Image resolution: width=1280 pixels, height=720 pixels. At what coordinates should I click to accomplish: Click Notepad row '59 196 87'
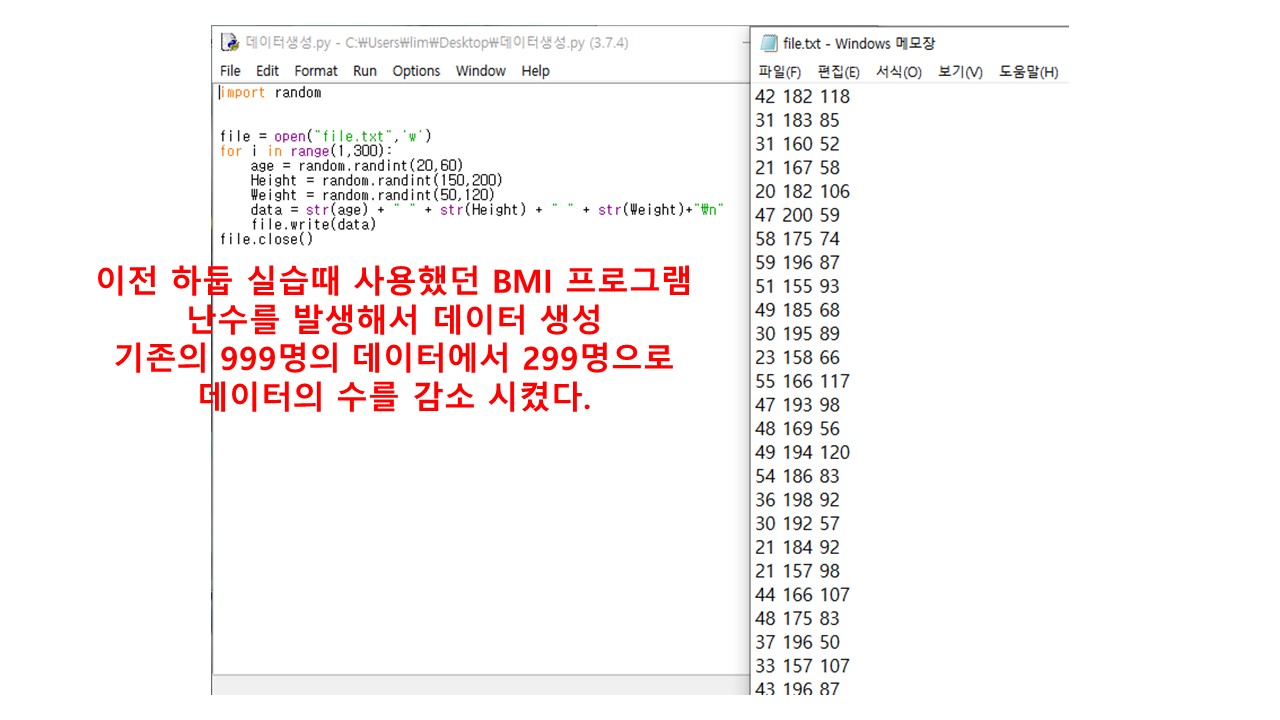pyautogui.click(x=797, y=263)
